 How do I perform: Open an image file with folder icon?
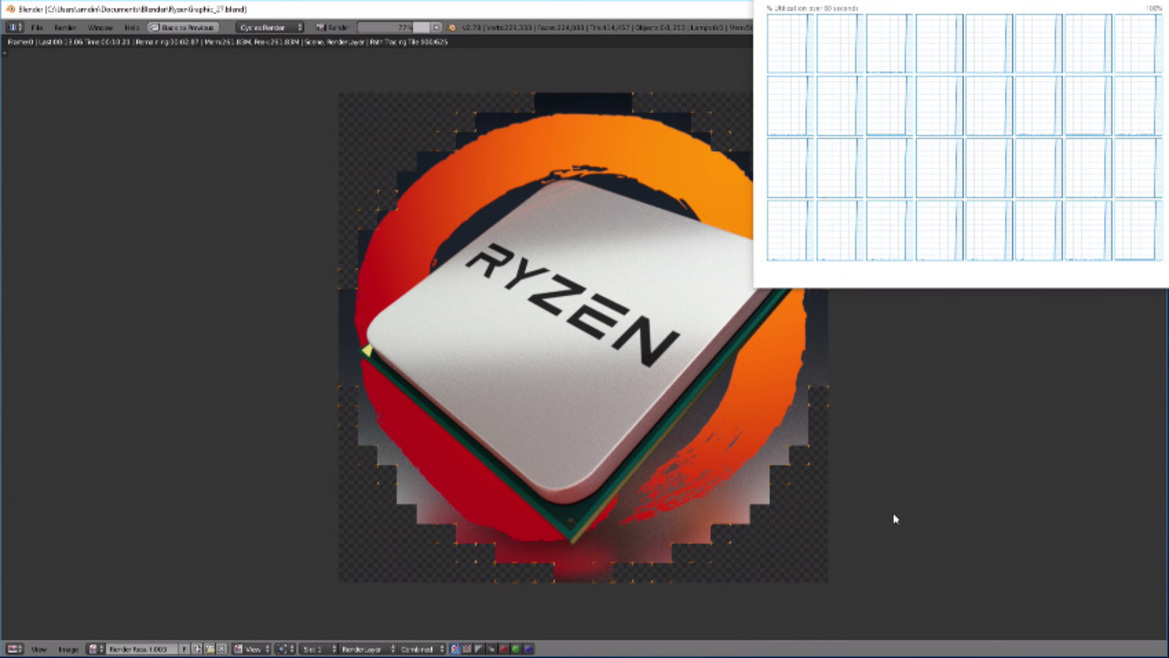tap(209, 649)
